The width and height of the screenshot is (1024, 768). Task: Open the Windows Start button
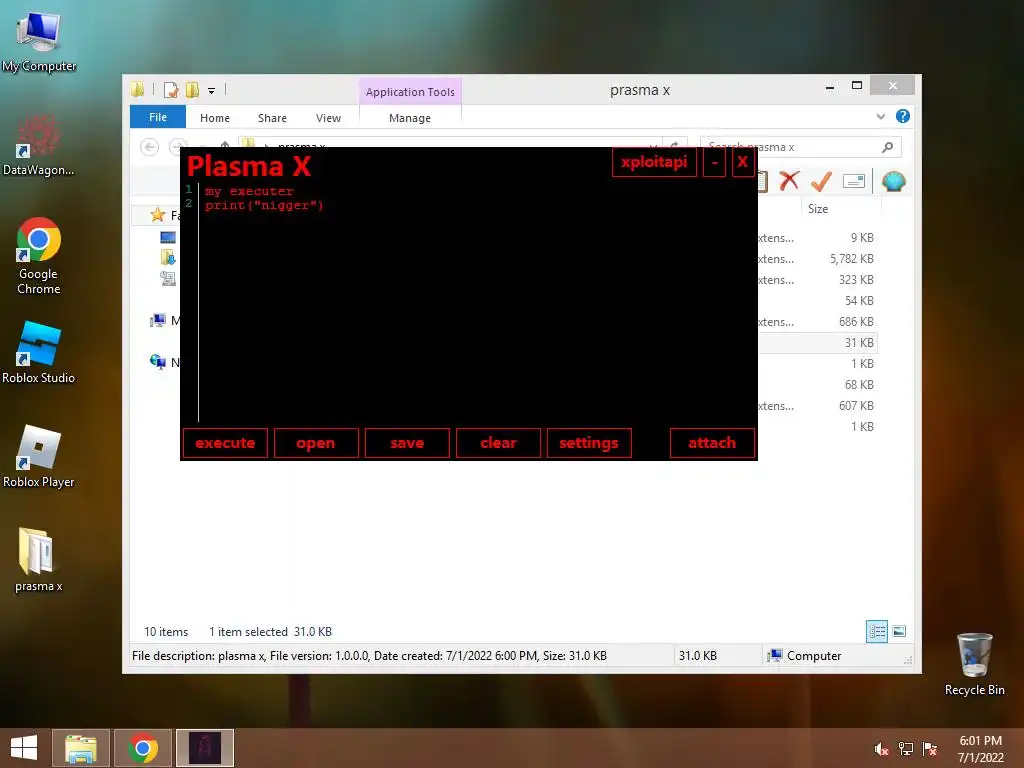pos(24,748)
